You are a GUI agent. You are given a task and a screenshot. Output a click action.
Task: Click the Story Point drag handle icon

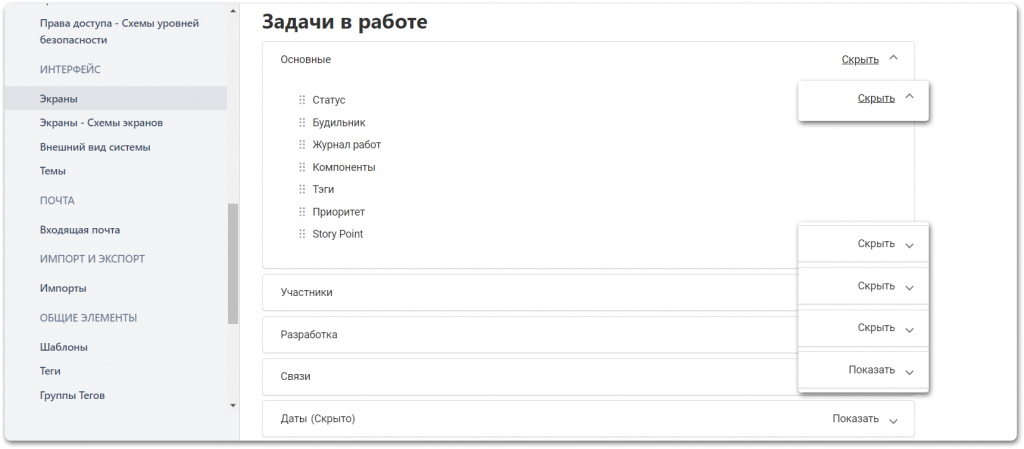302,234
